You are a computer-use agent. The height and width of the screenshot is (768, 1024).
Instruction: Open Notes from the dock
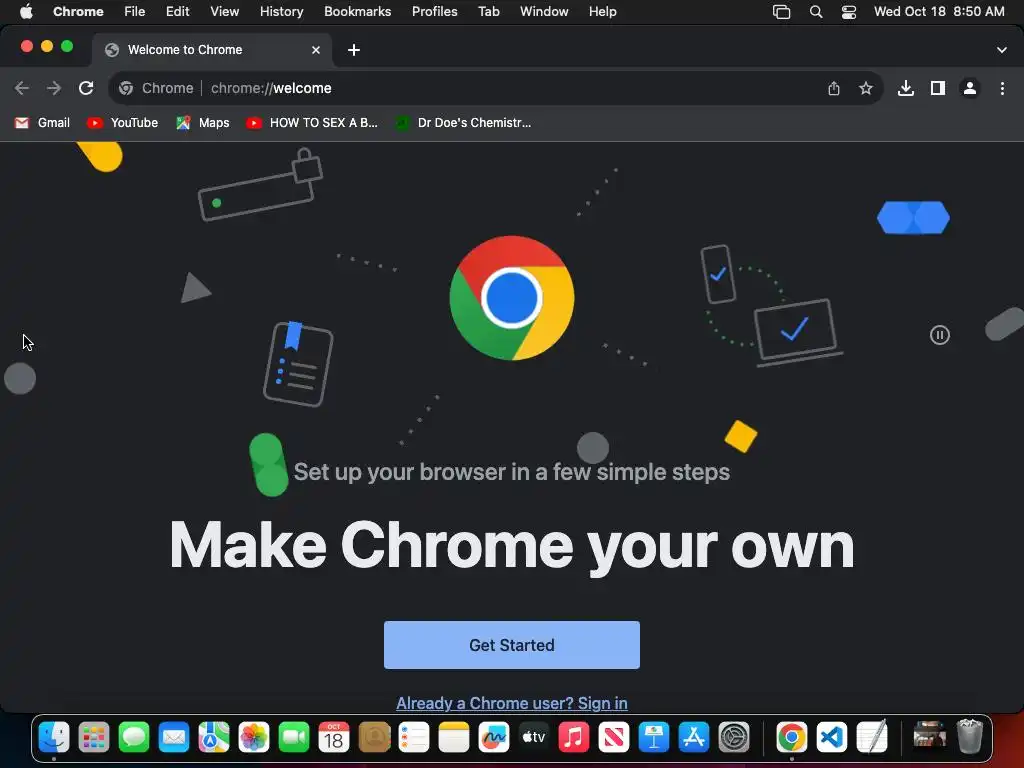coord(454,738)
